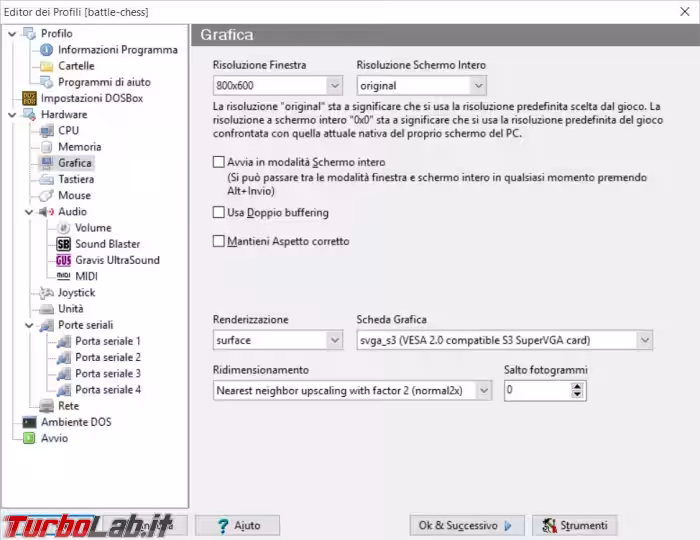The width and height of the screenshot is (700, 540).
Task: Click the Memoria icon
Action: [46, 147]
